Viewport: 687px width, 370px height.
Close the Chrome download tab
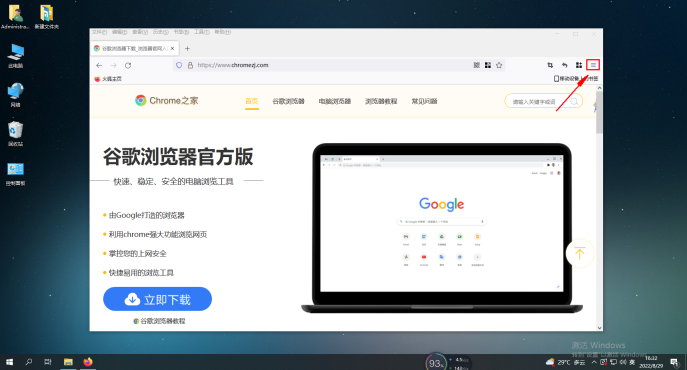pos(173,48)
